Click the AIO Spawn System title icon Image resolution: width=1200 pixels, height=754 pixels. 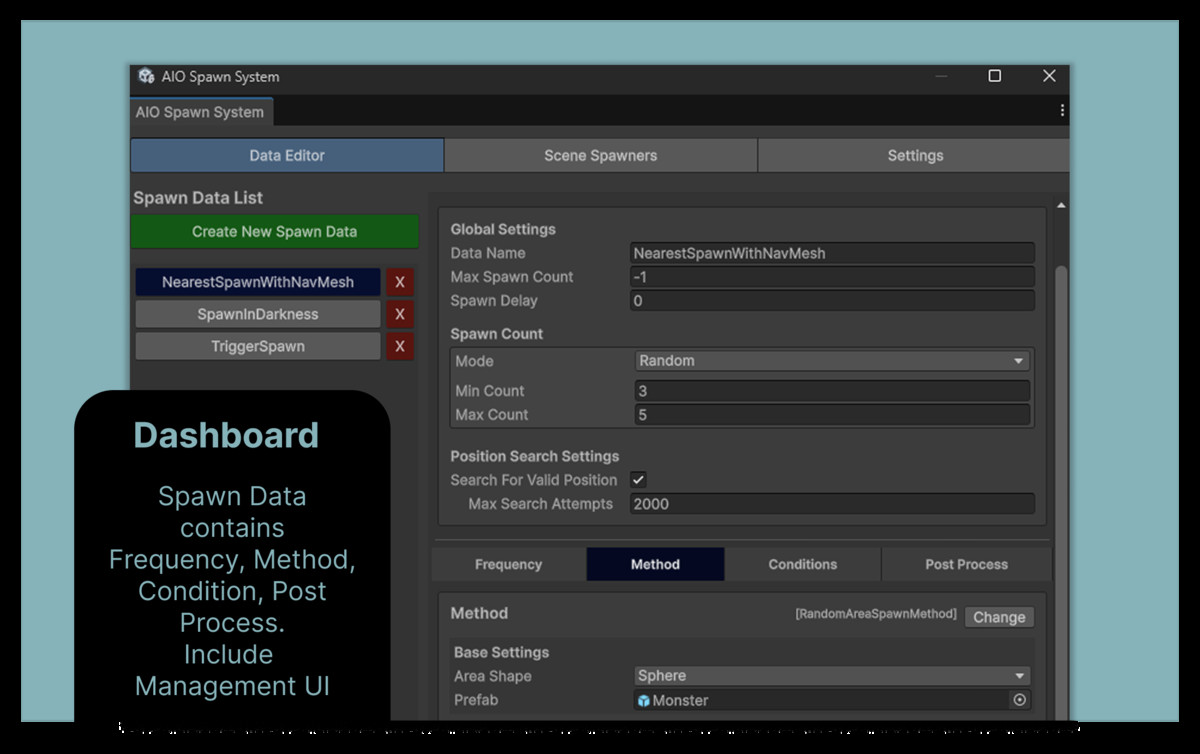[146, 76]
